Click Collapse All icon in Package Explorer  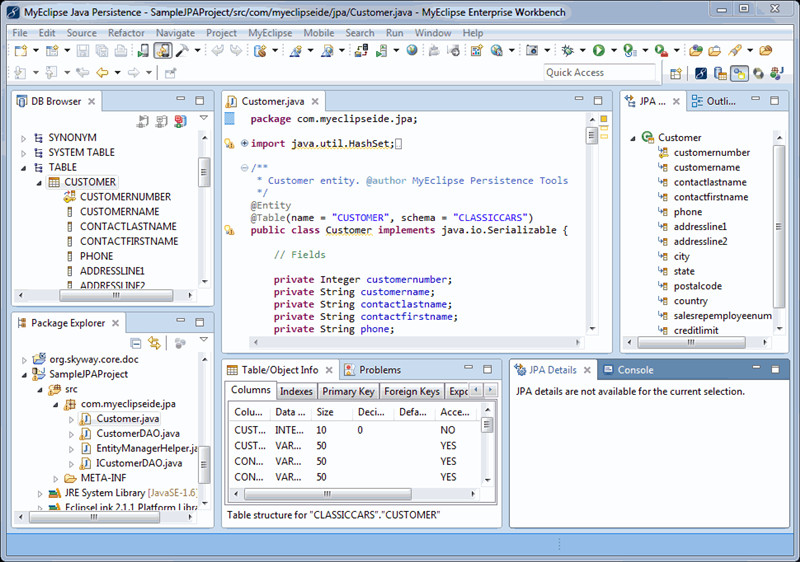click(136, 343)
